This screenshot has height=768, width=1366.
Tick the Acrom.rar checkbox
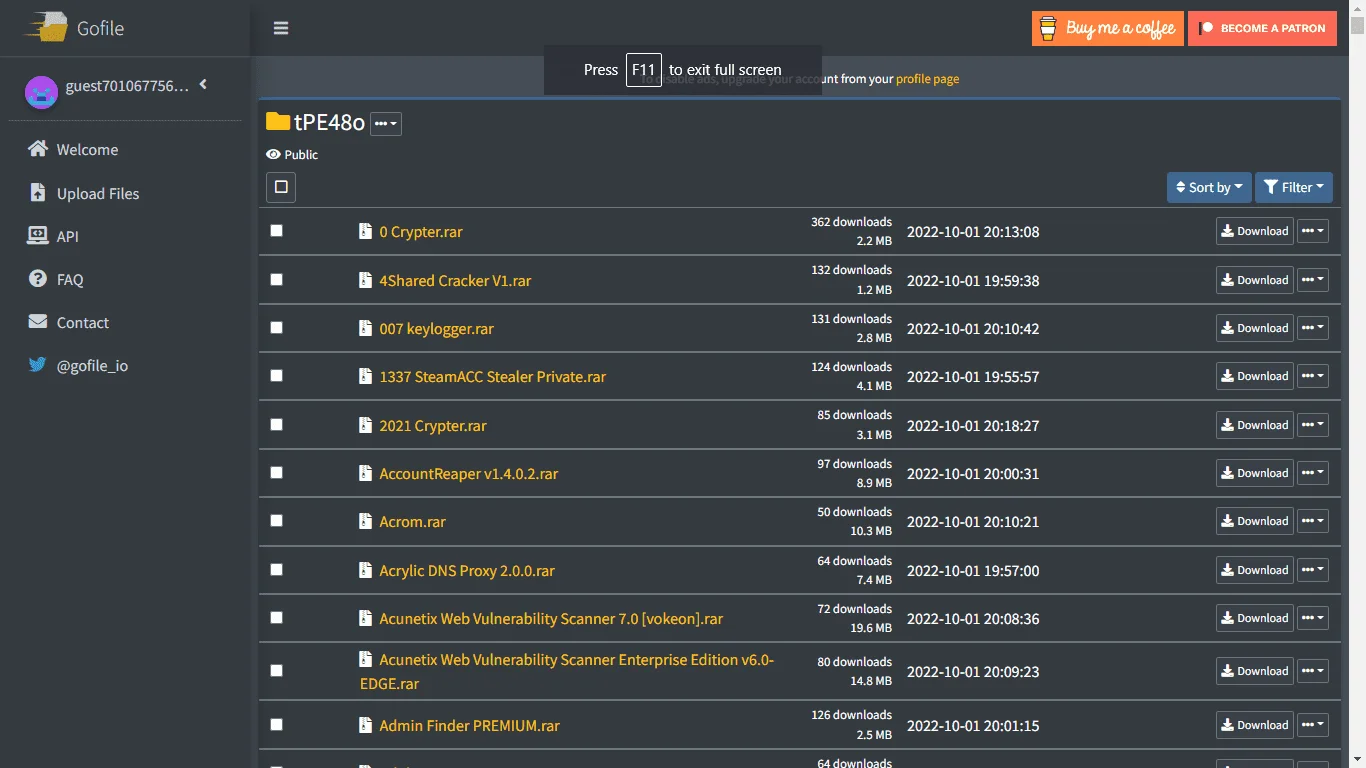[277, 520]
